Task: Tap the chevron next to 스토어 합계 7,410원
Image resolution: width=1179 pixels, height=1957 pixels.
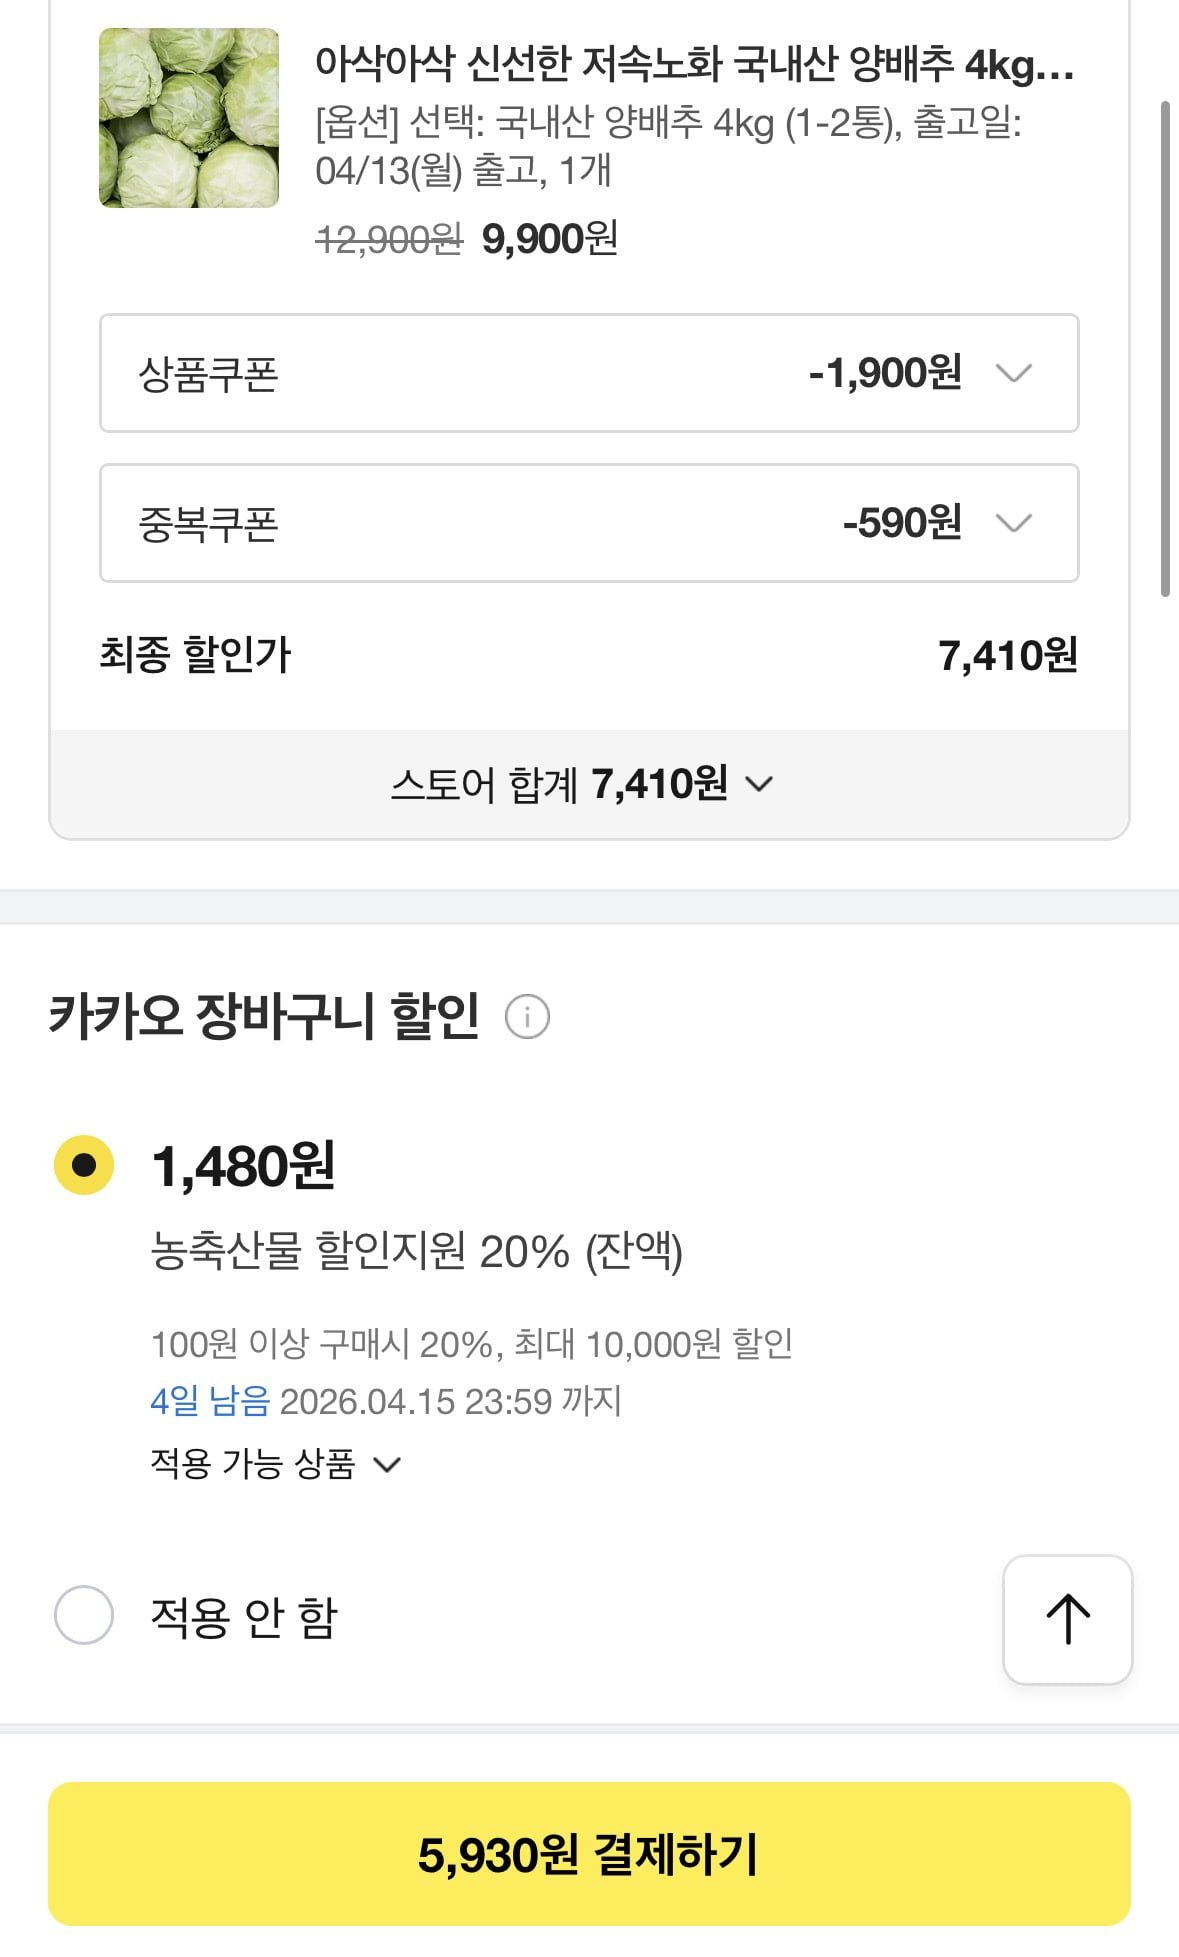Action: 760,784
